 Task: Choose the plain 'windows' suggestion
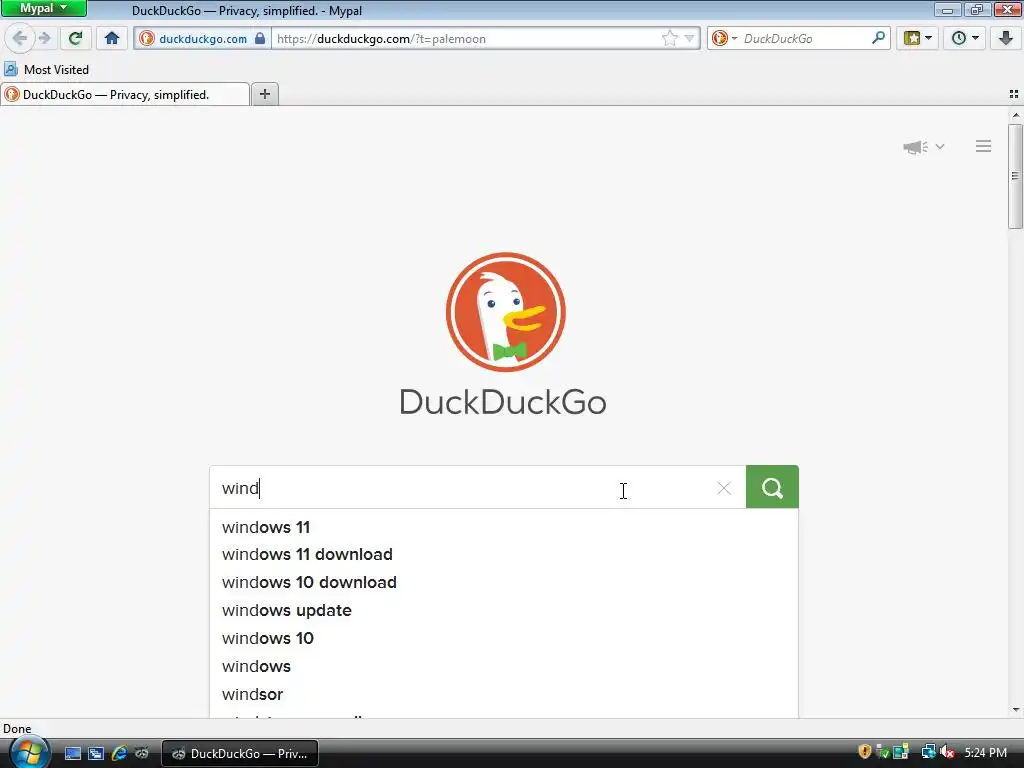504,667
